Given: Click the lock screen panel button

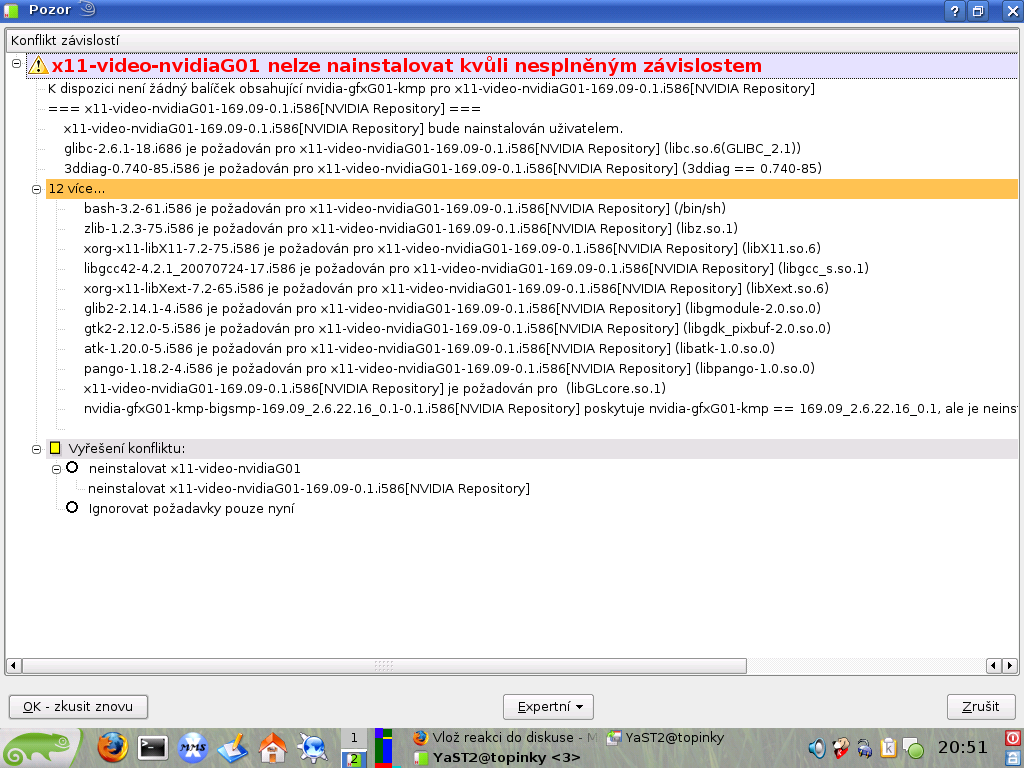Looking at the screenshot, I should pyautogui.click(x=1014, y=758).
